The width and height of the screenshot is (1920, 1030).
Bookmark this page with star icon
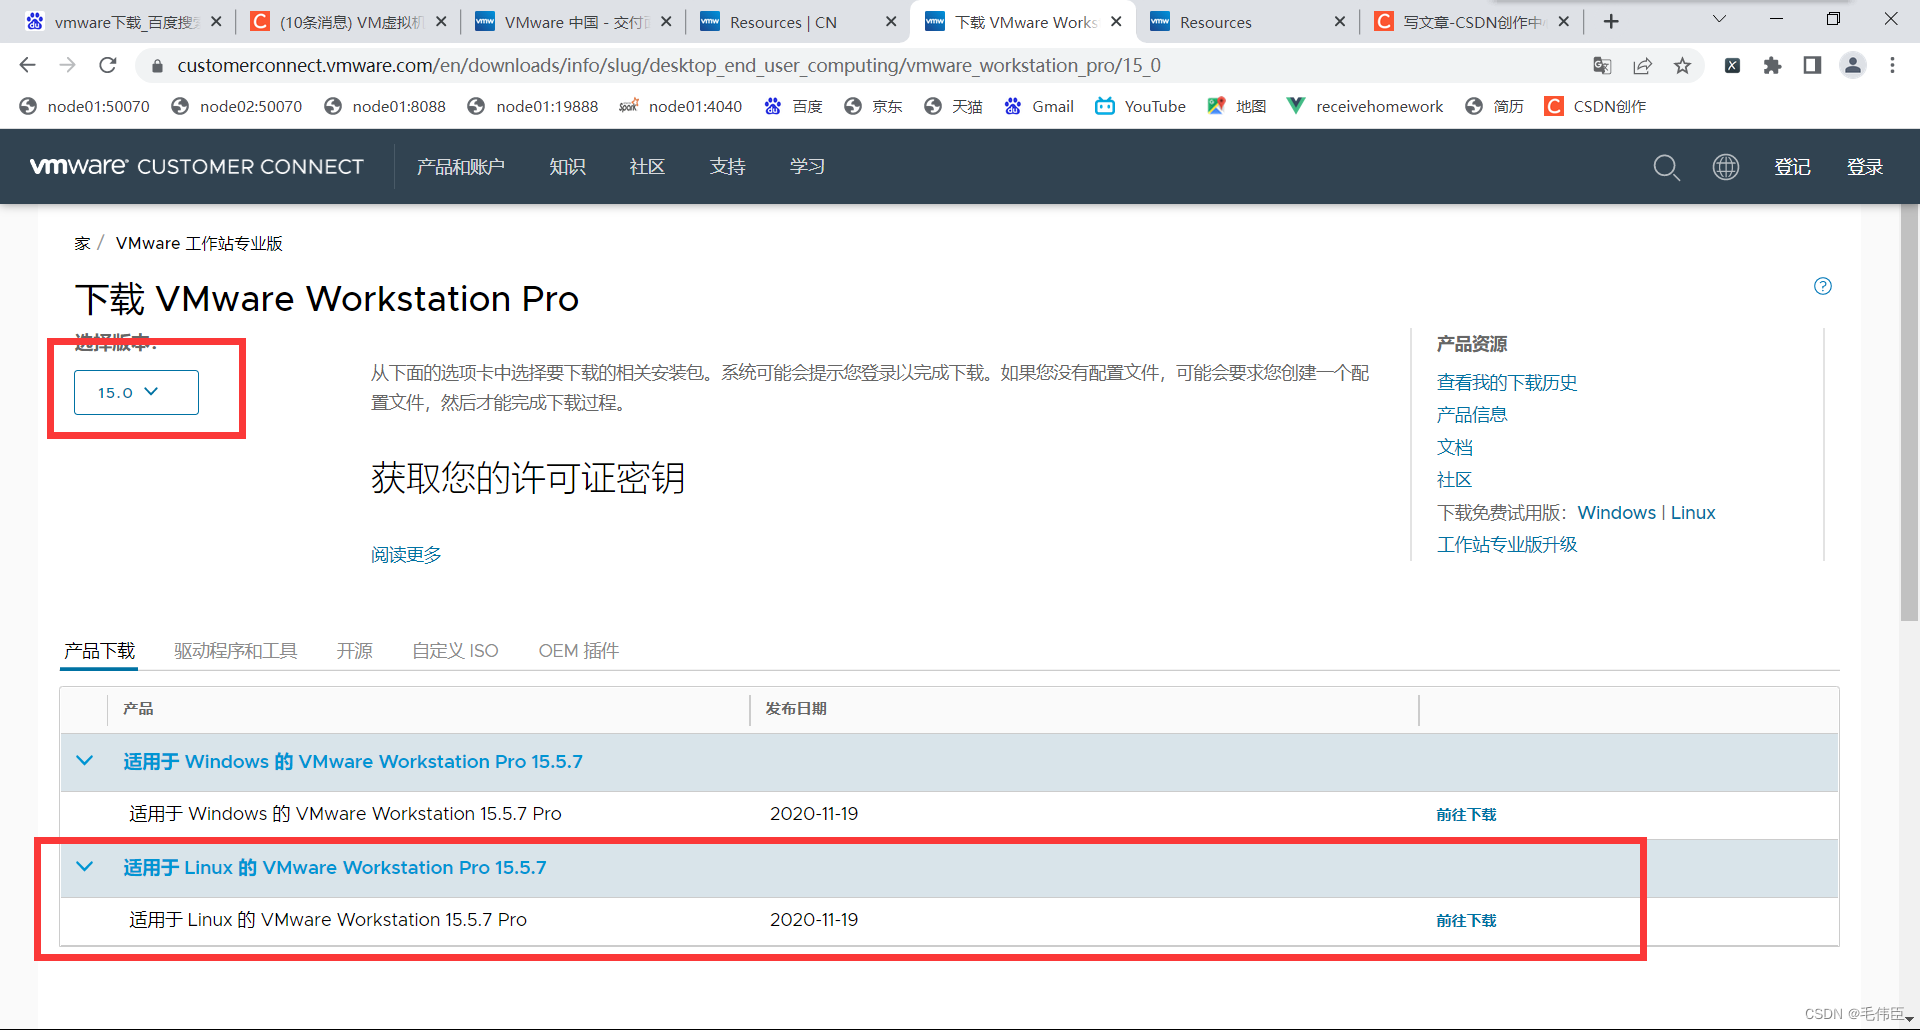pyautogui.click(x=1682, y=65)
